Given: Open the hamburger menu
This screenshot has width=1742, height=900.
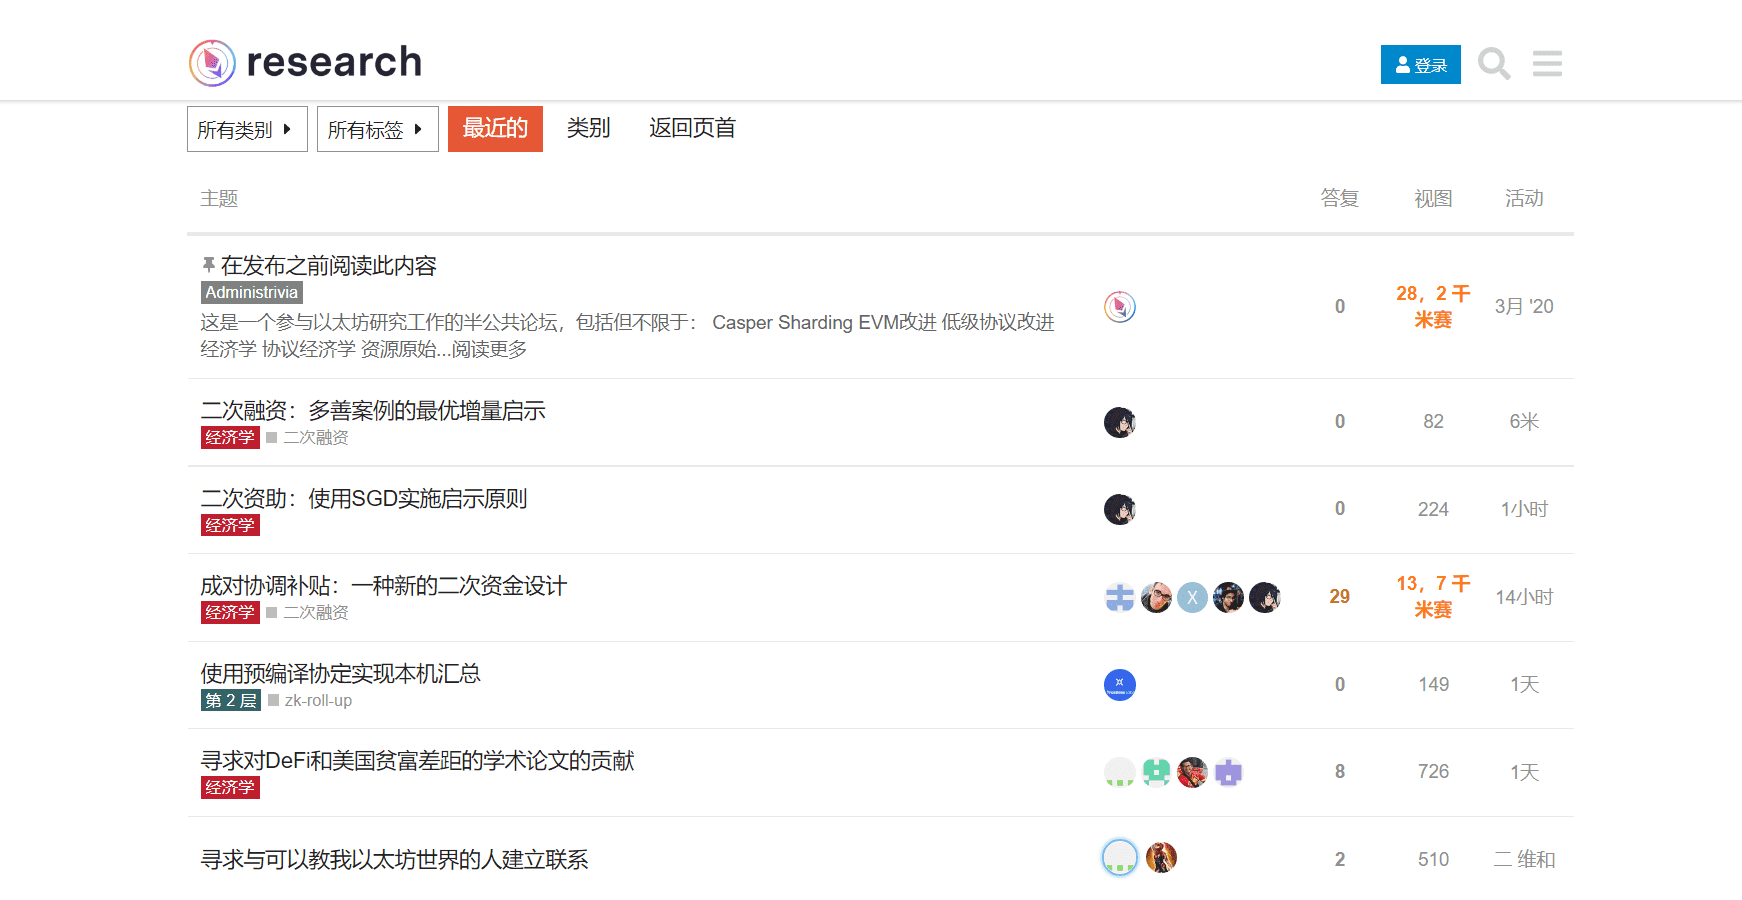Looking at the screenshot, I should click(1546, 63).
